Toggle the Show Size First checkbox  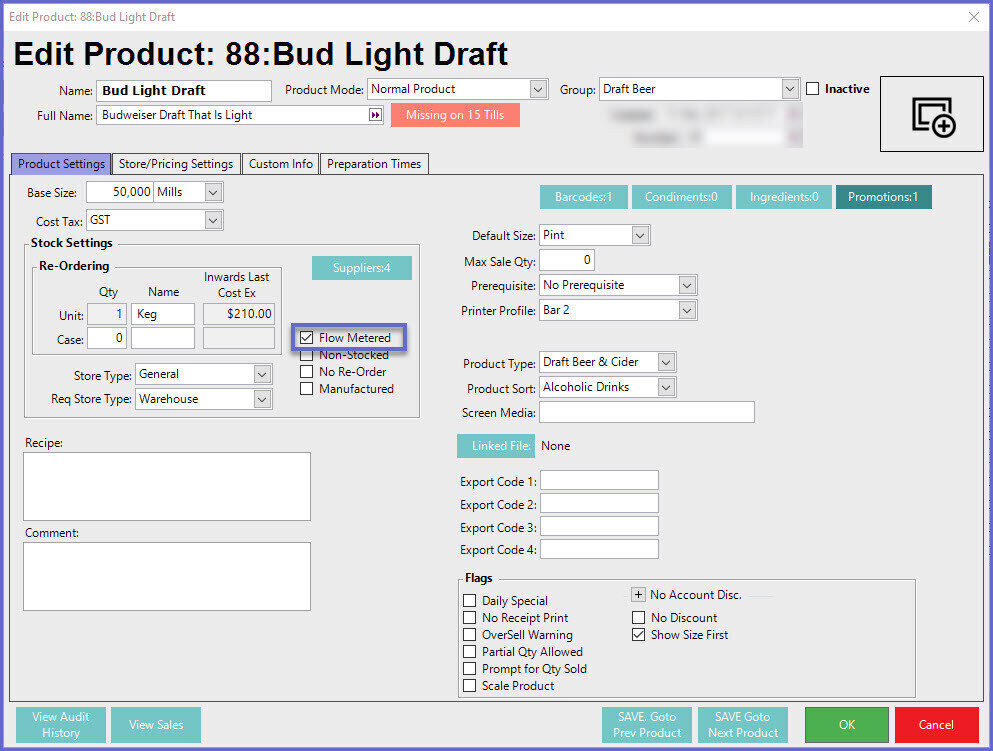(x=639, y=635)
